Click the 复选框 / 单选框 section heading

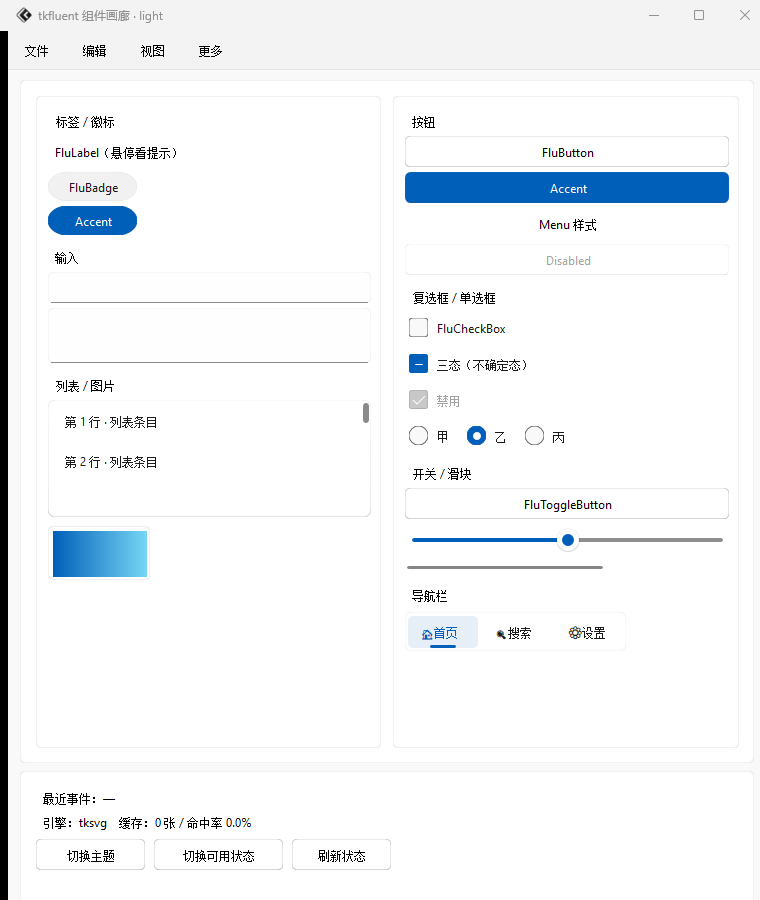click(453, 298)
